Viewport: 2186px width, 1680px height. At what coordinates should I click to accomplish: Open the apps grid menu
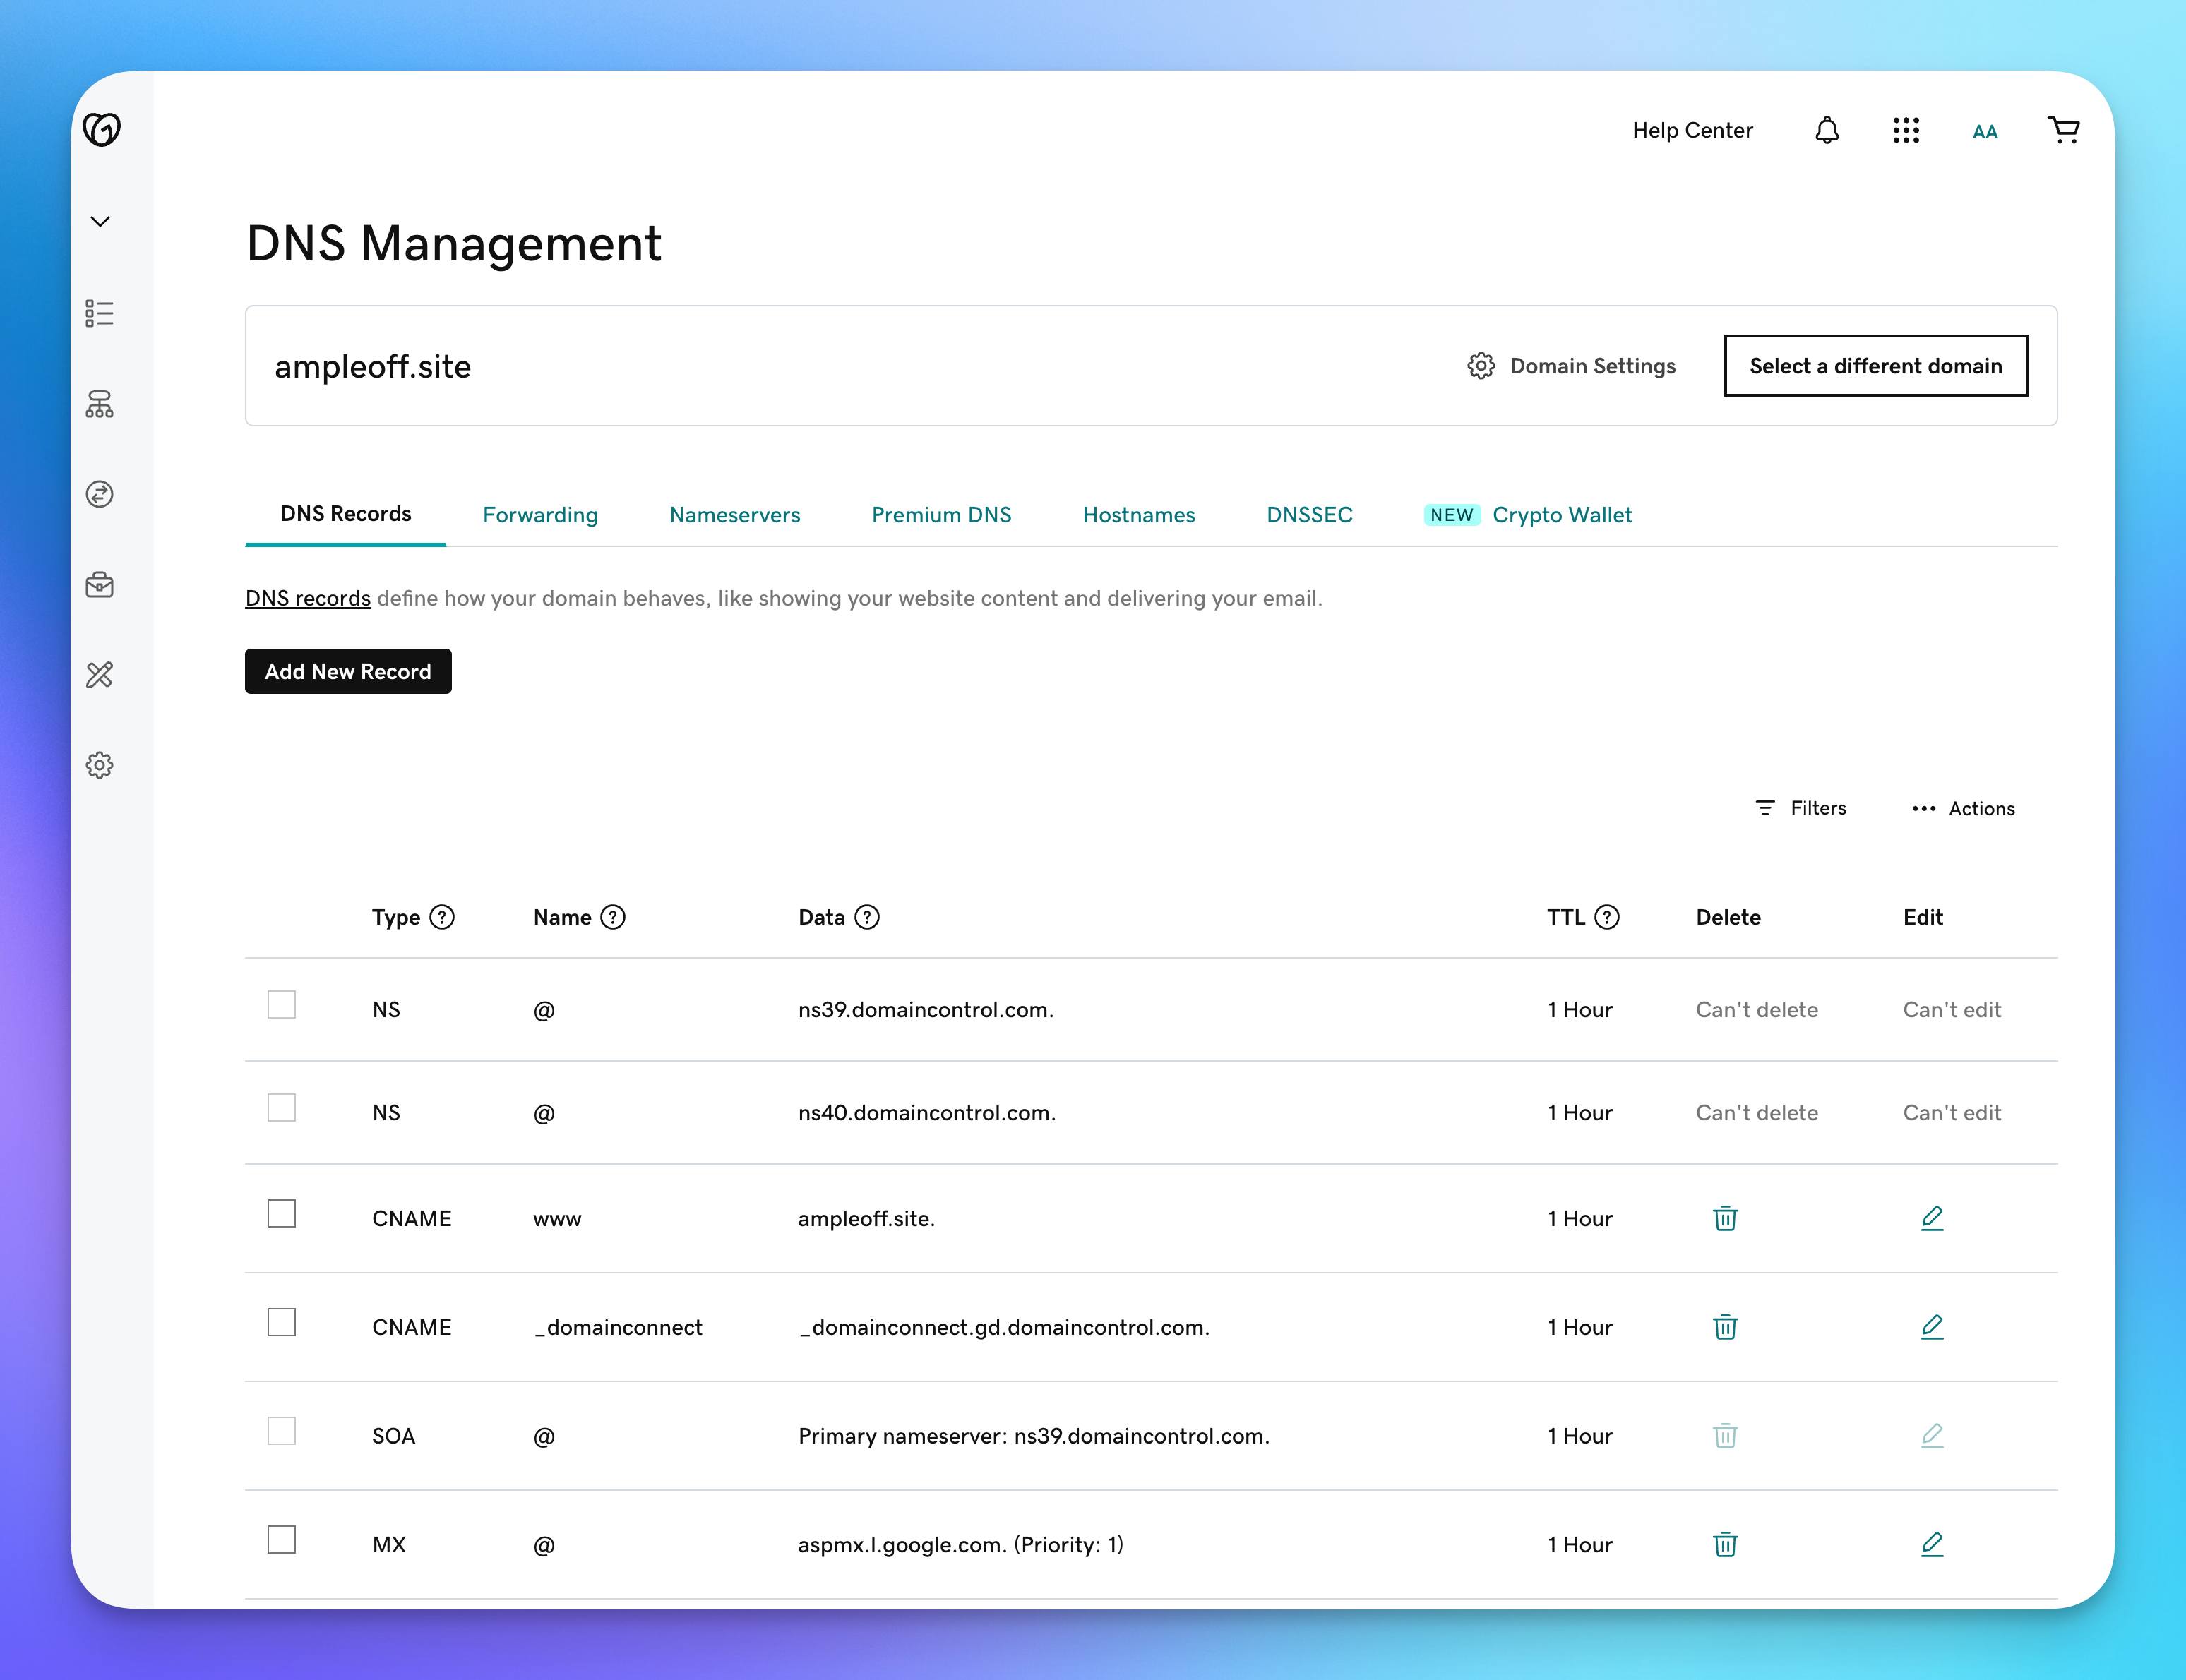click(x=1905, y=130)
